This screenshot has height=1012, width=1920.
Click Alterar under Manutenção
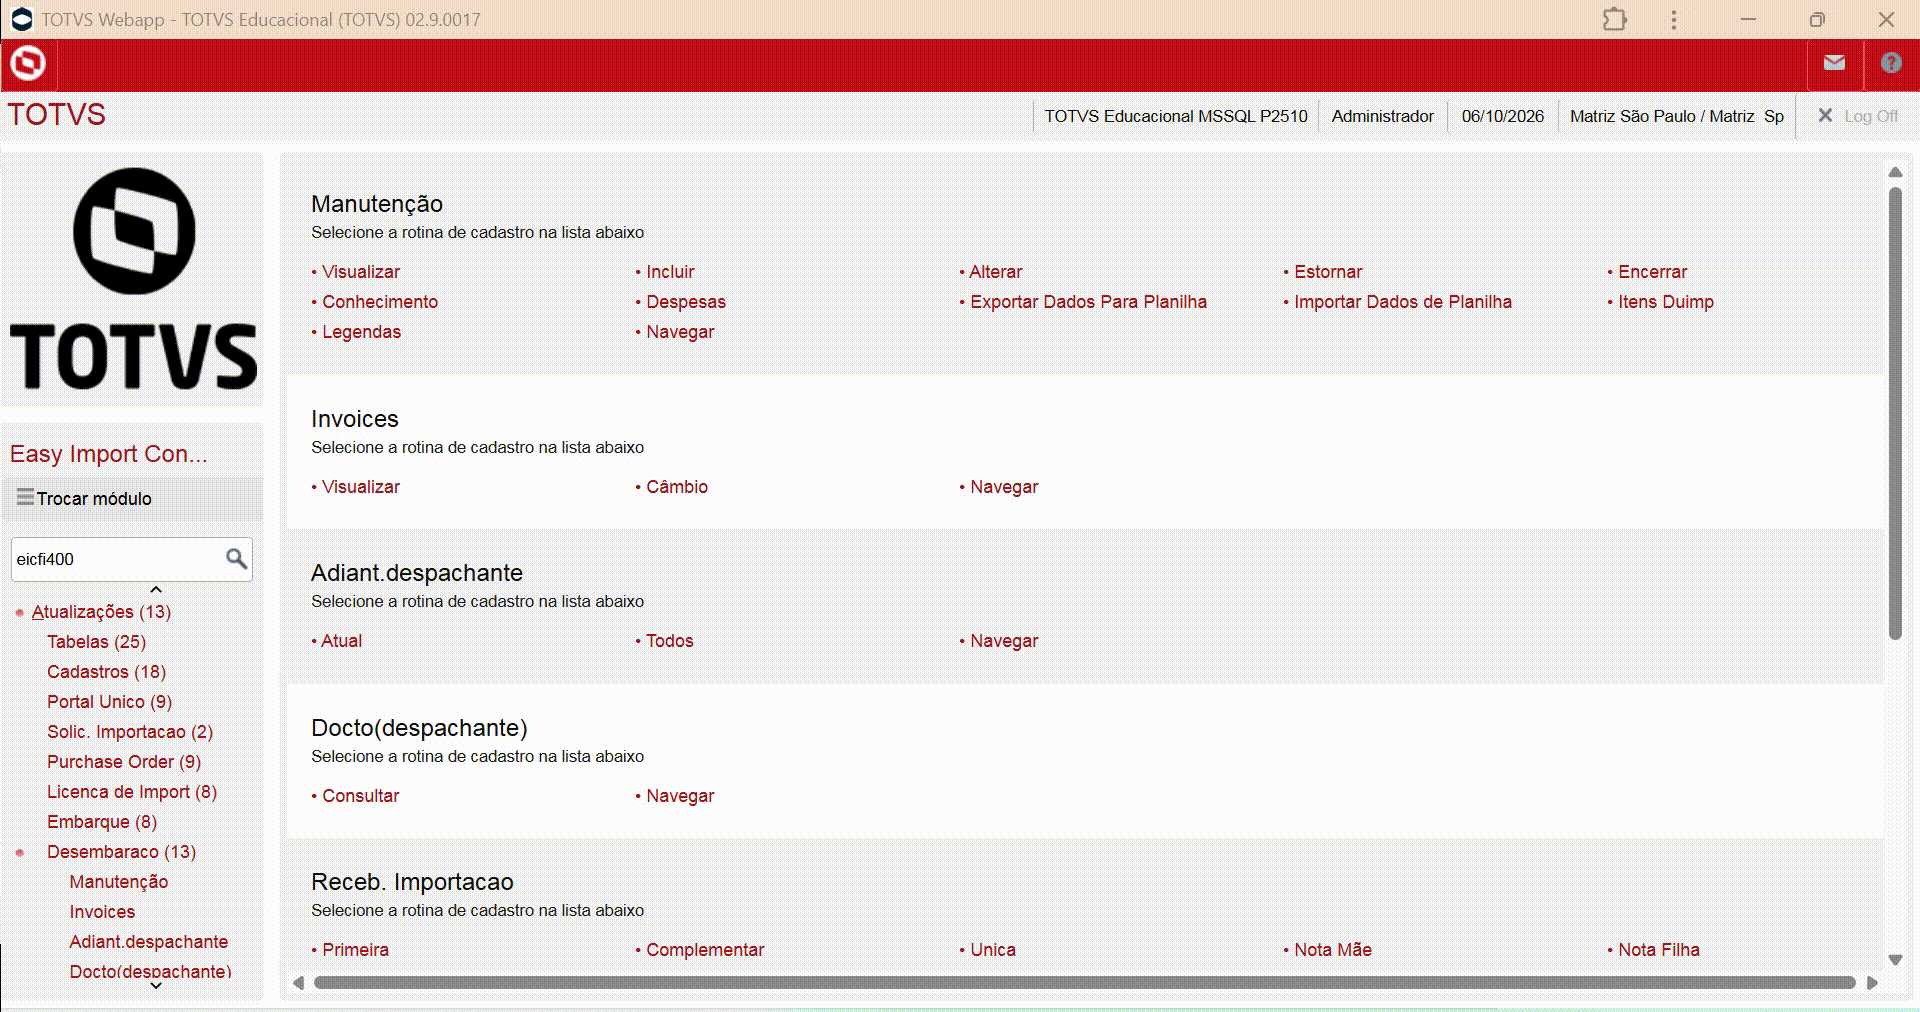(x=995, y=272)
